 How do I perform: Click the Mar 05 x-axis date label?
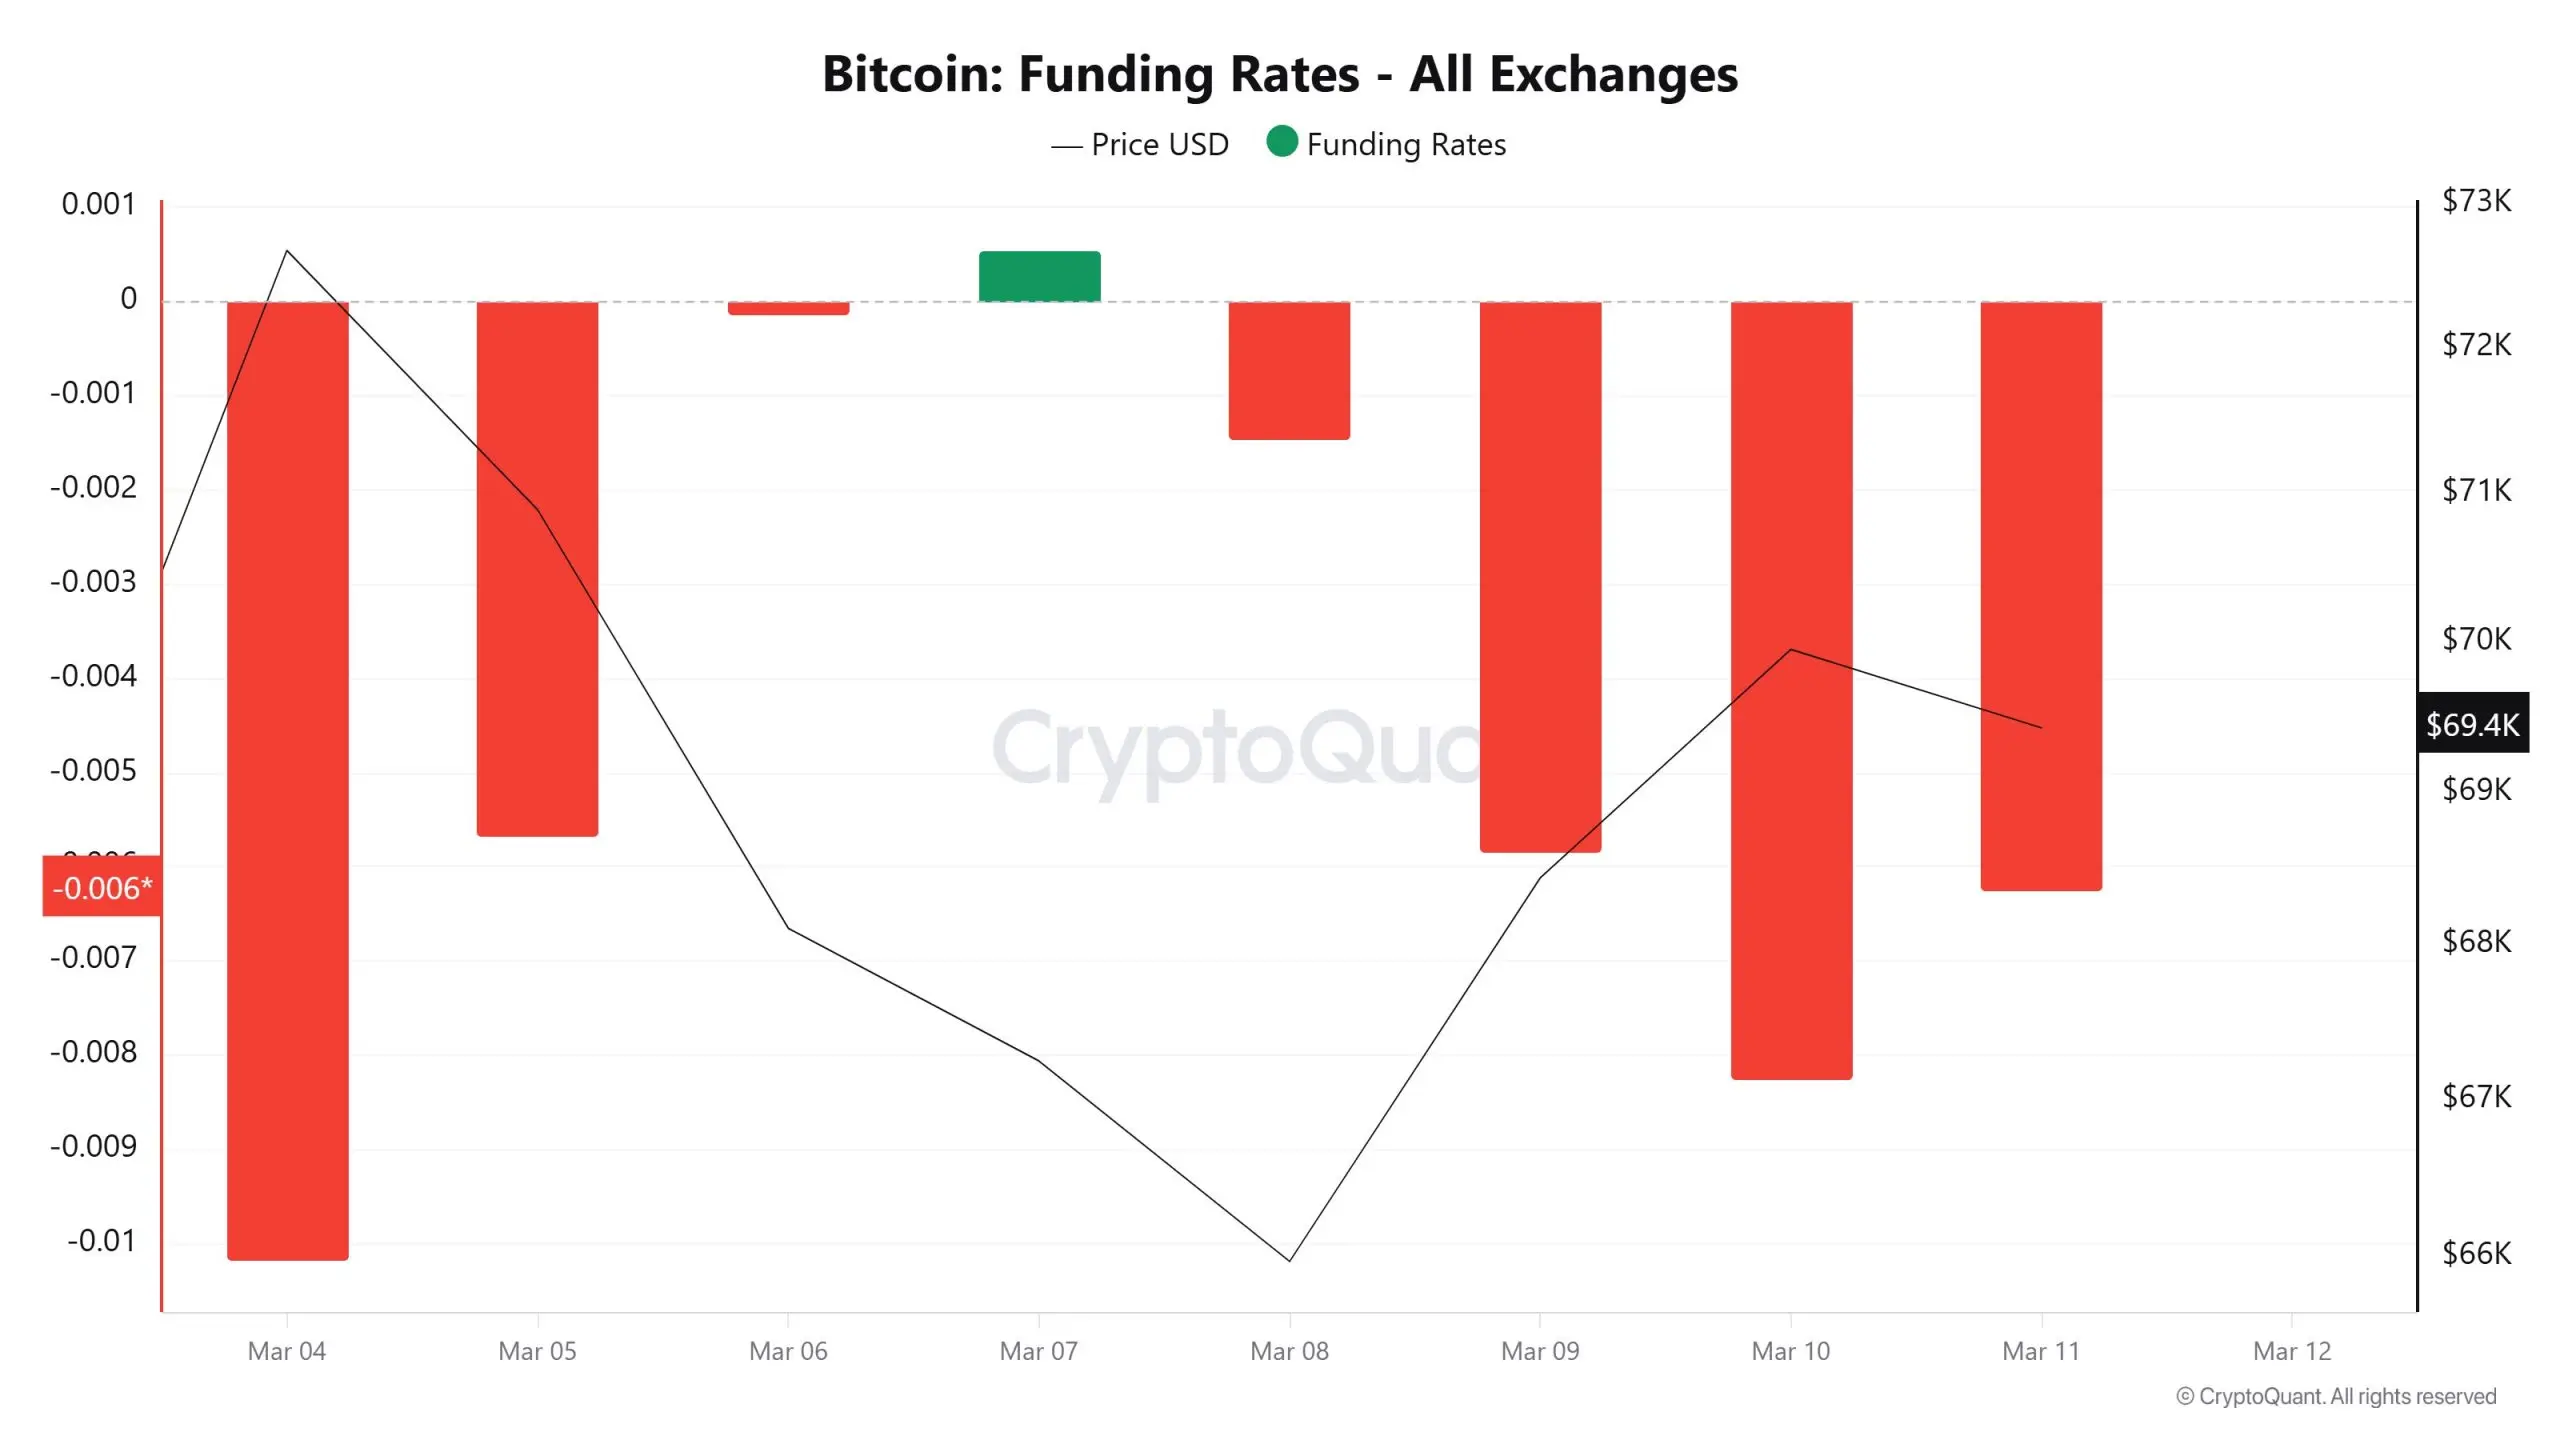[x=537, y=1351]
